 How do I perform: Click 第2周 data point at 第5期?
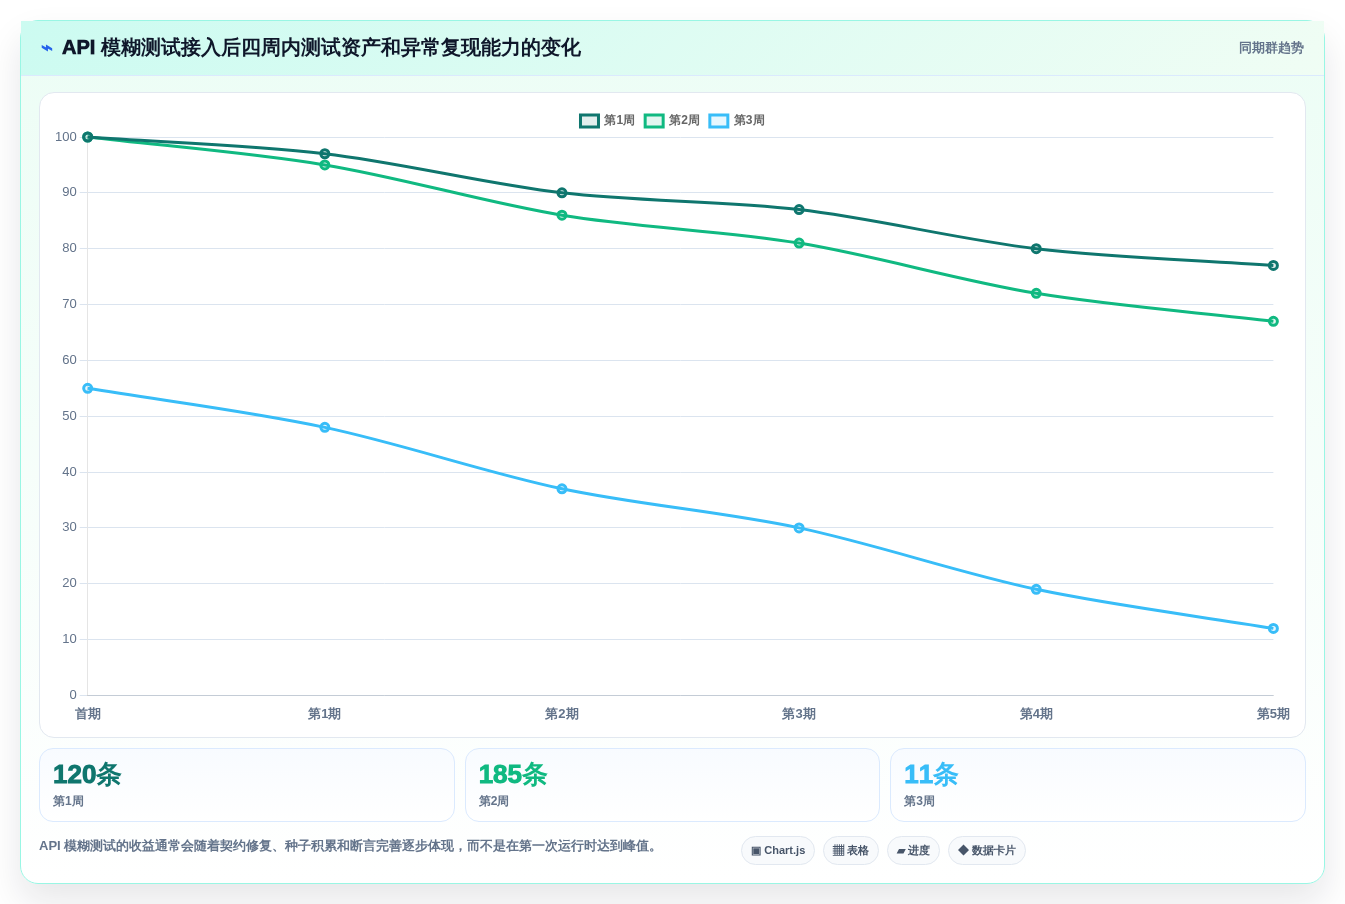coord(1273,321)
